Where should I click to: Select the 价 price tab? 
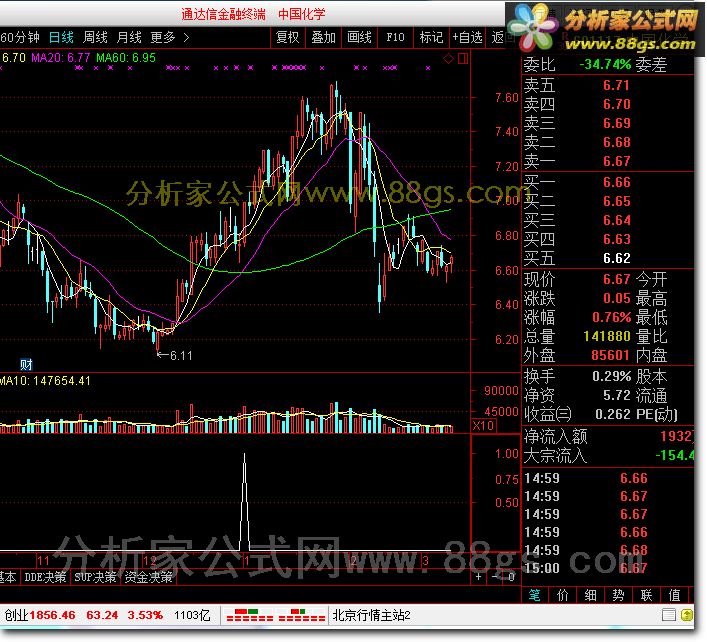coord(563,595)
